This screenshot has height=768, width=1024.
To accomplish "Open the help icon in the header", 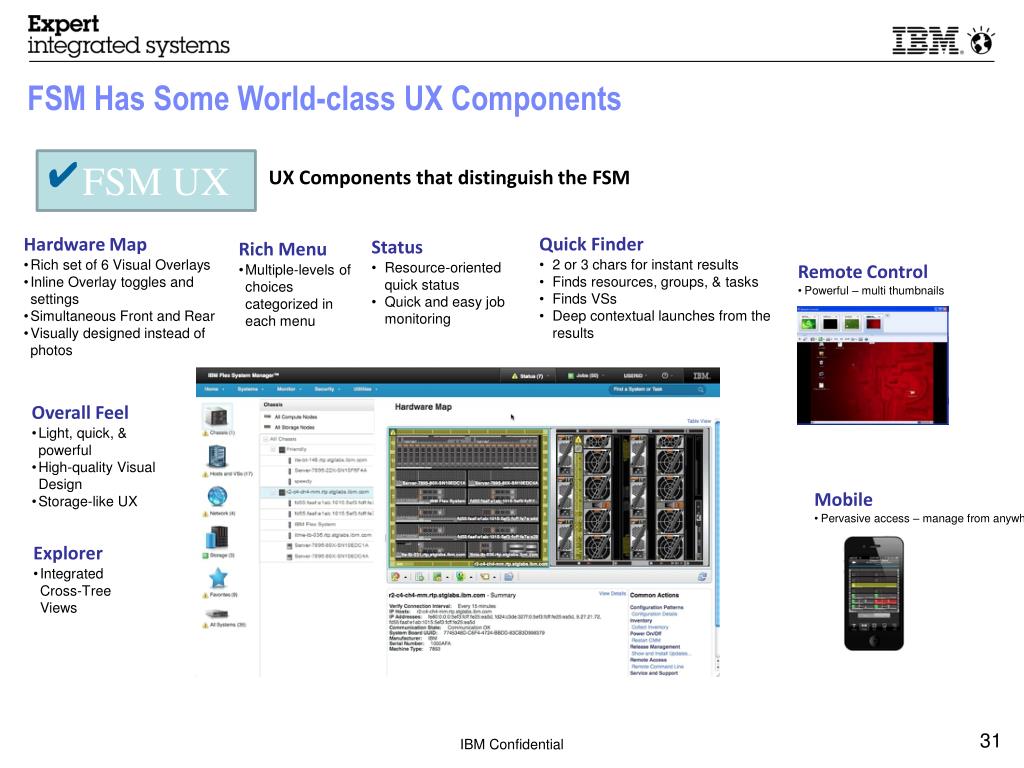I will pyautogui.click(x=665, y=376).
